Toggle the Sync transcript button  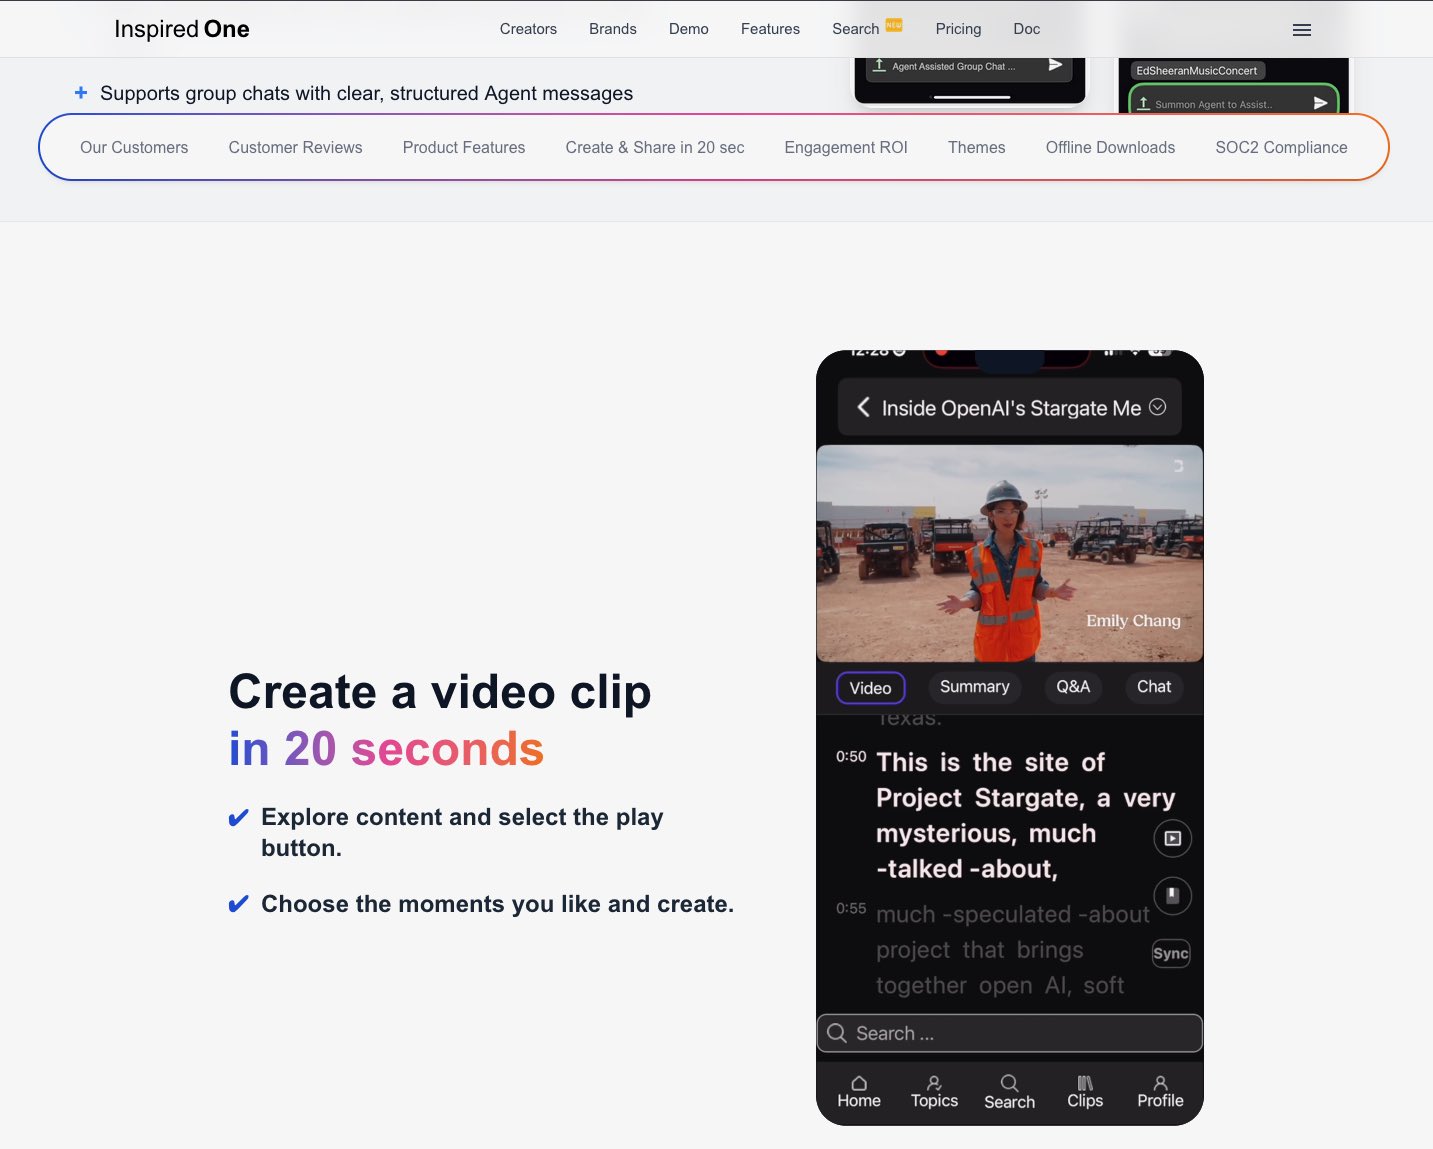1170,953
